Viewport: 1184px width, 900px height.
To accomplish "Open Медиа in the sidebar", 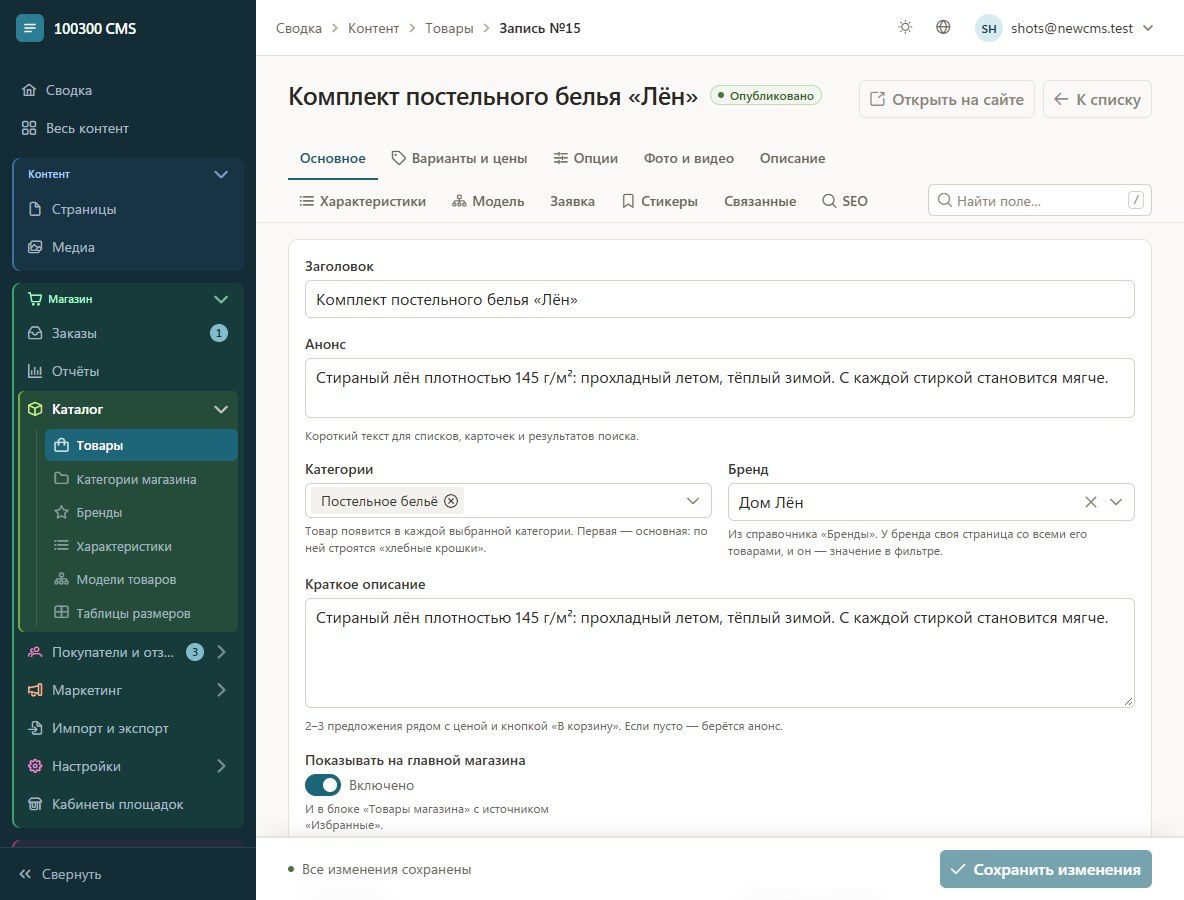I will tap(129, 247).
